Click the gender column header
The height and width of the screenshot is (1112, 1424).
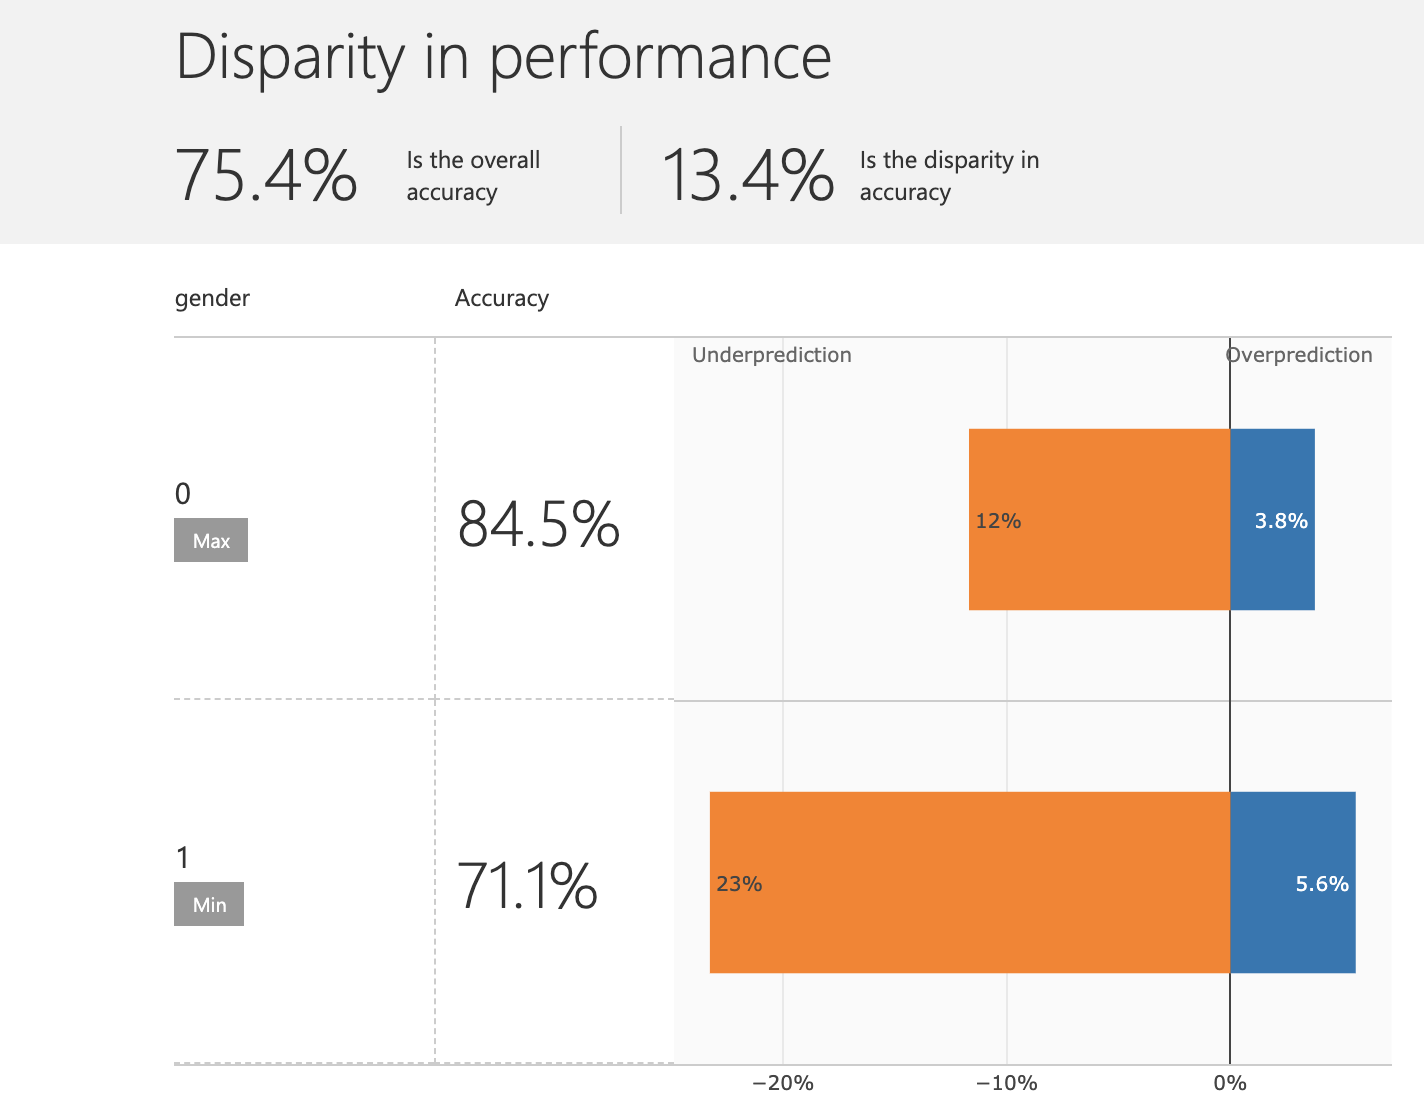point(212,298)
